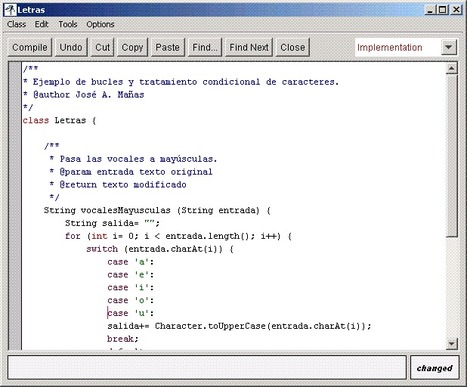
Task: Click the gray breakpoint margin beside the code
Action: coord(15,206)
